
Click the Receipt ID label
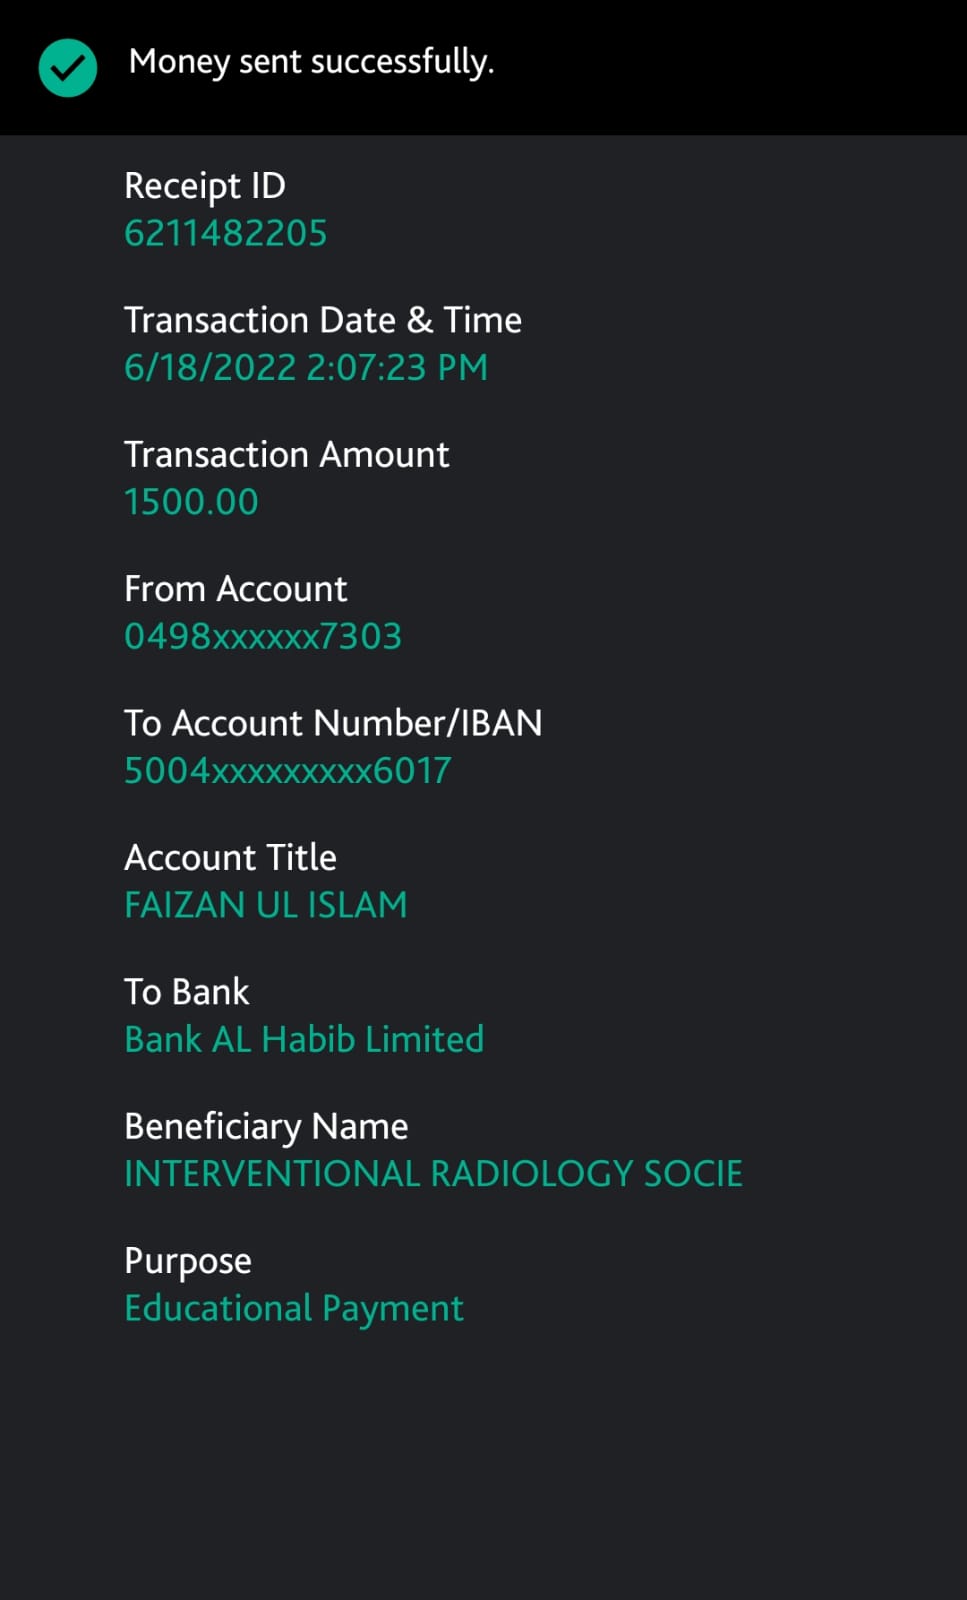pyautogui.click(x=205, y=186)
